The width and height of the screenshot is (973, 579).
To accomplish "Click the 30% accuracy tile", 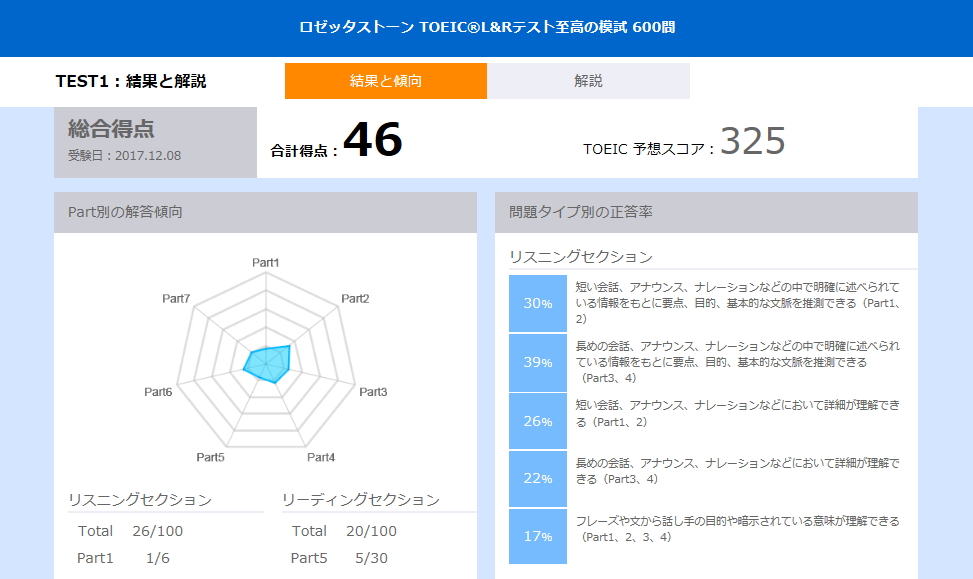I will (538, 303).
